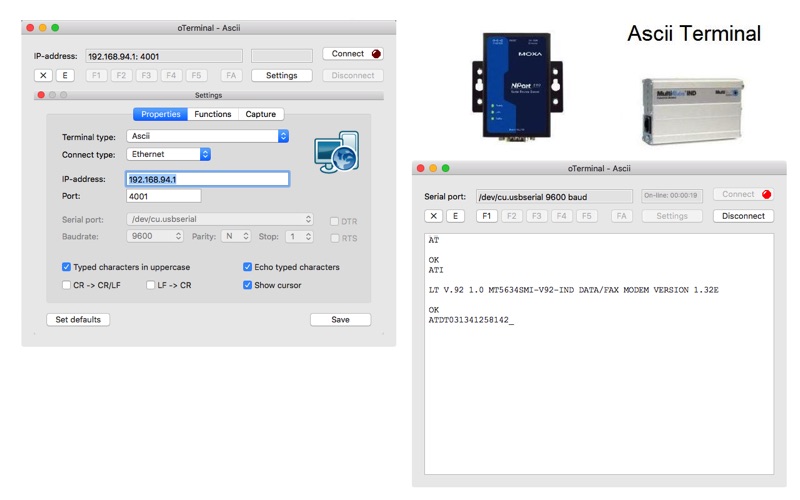The height and width of the screenshot is (500, 800).
Task: Click Connect in the serial port terminal window
Action: [x=743, y=194]
